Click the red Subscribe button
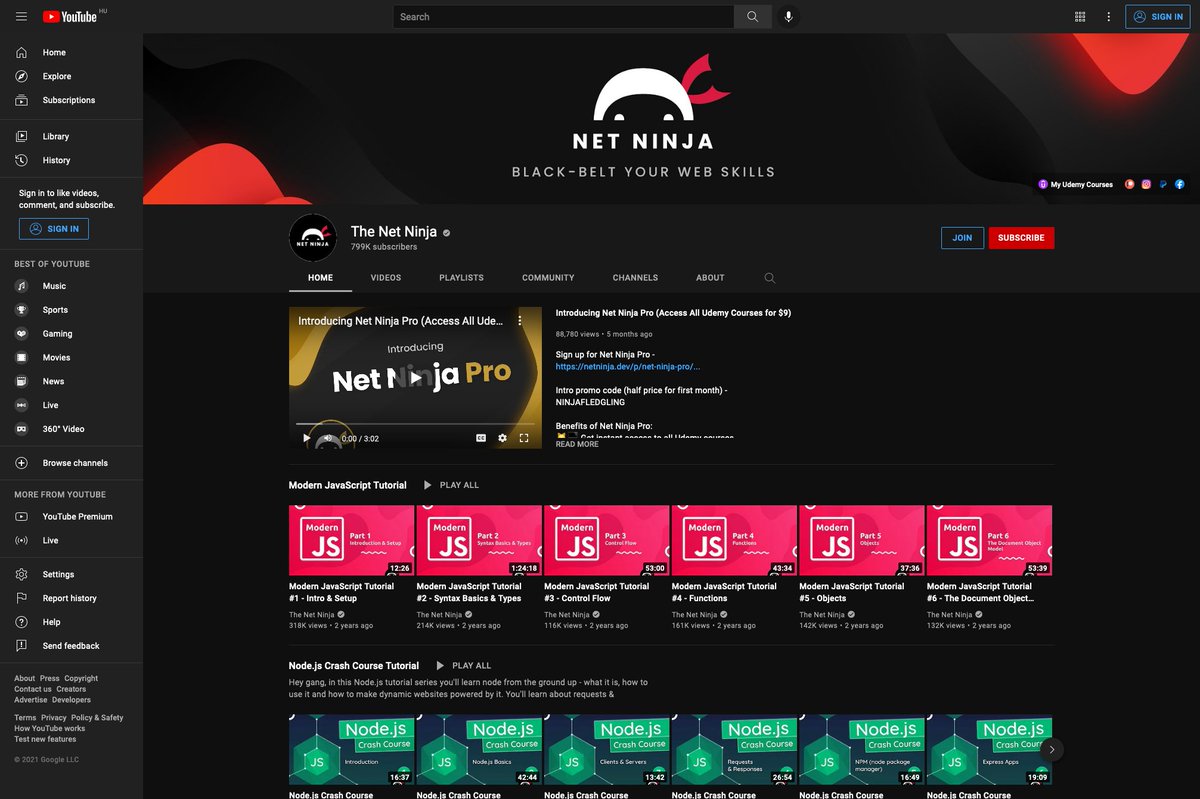 point(1021,238)
